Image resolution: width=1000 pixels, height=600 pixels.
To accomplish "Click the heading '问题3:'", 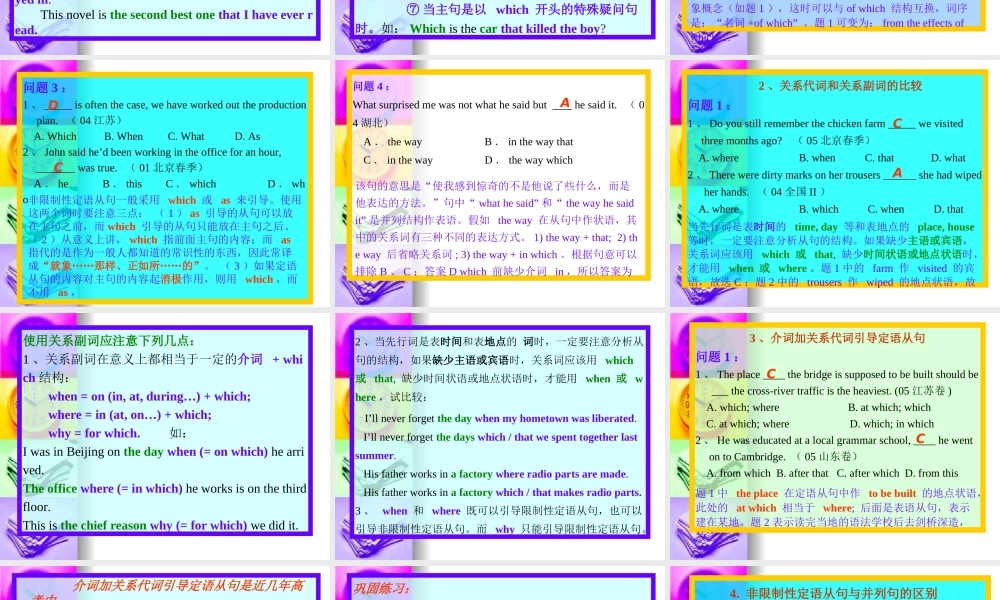I will 45,88.
